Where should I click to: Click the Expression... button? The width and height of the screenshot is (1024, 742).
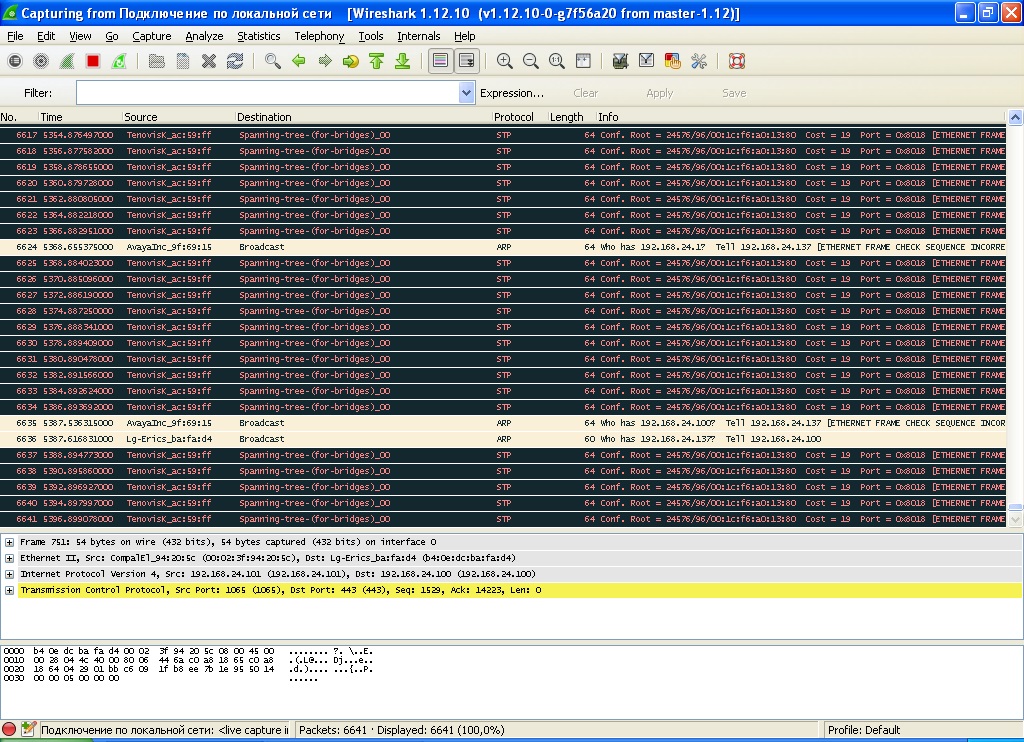pyautogui.click(x=512, y=93)
